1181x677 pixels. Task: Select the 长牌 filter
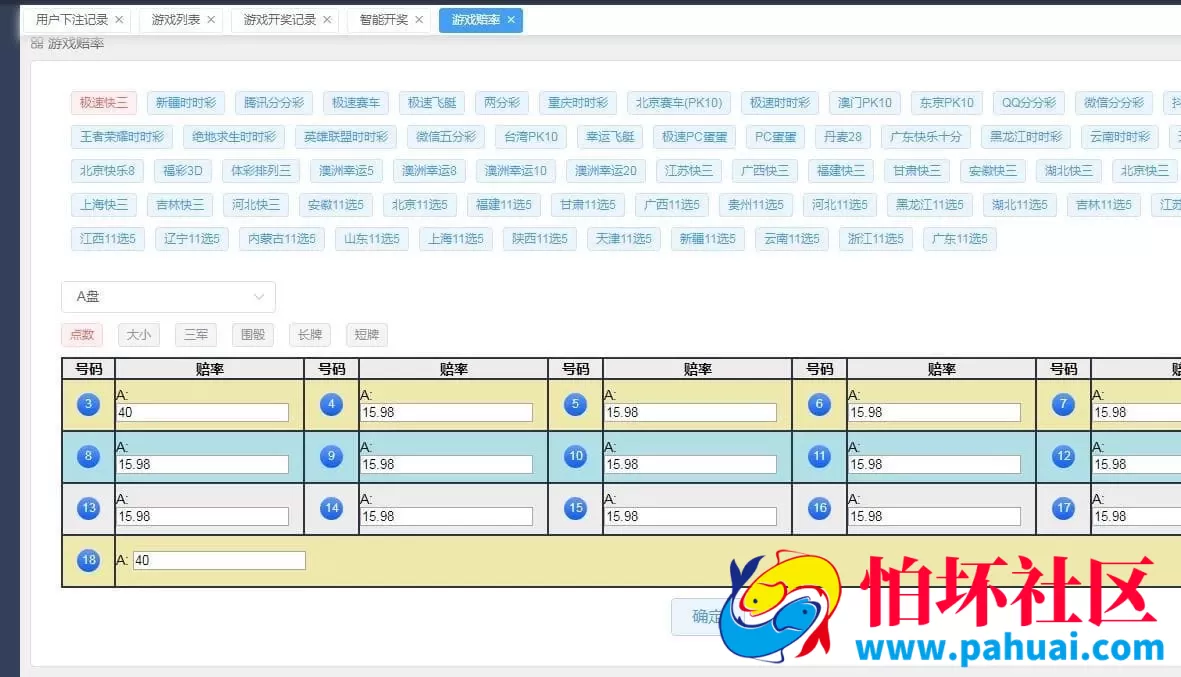tap(309, 335)
